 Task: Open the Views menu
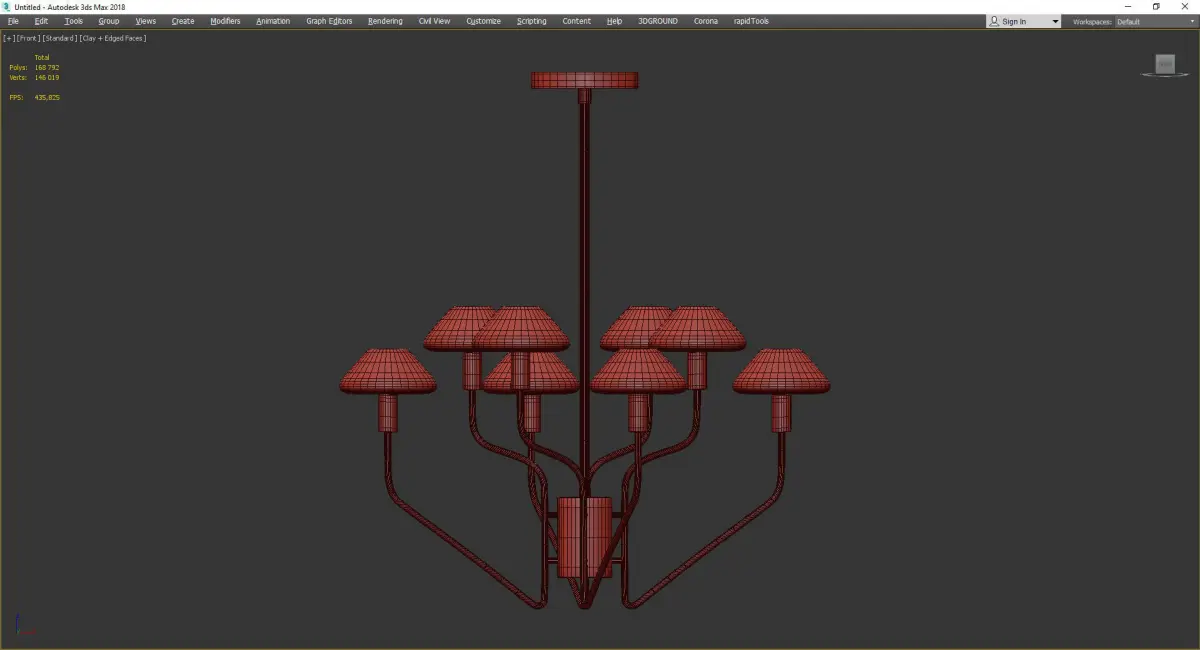(146, 21)
